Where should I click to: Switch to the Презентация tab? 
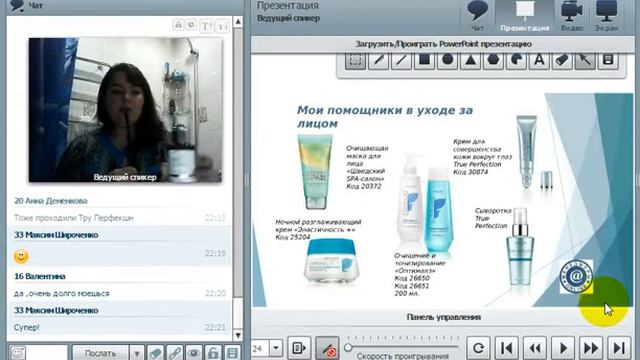(524, 16)
